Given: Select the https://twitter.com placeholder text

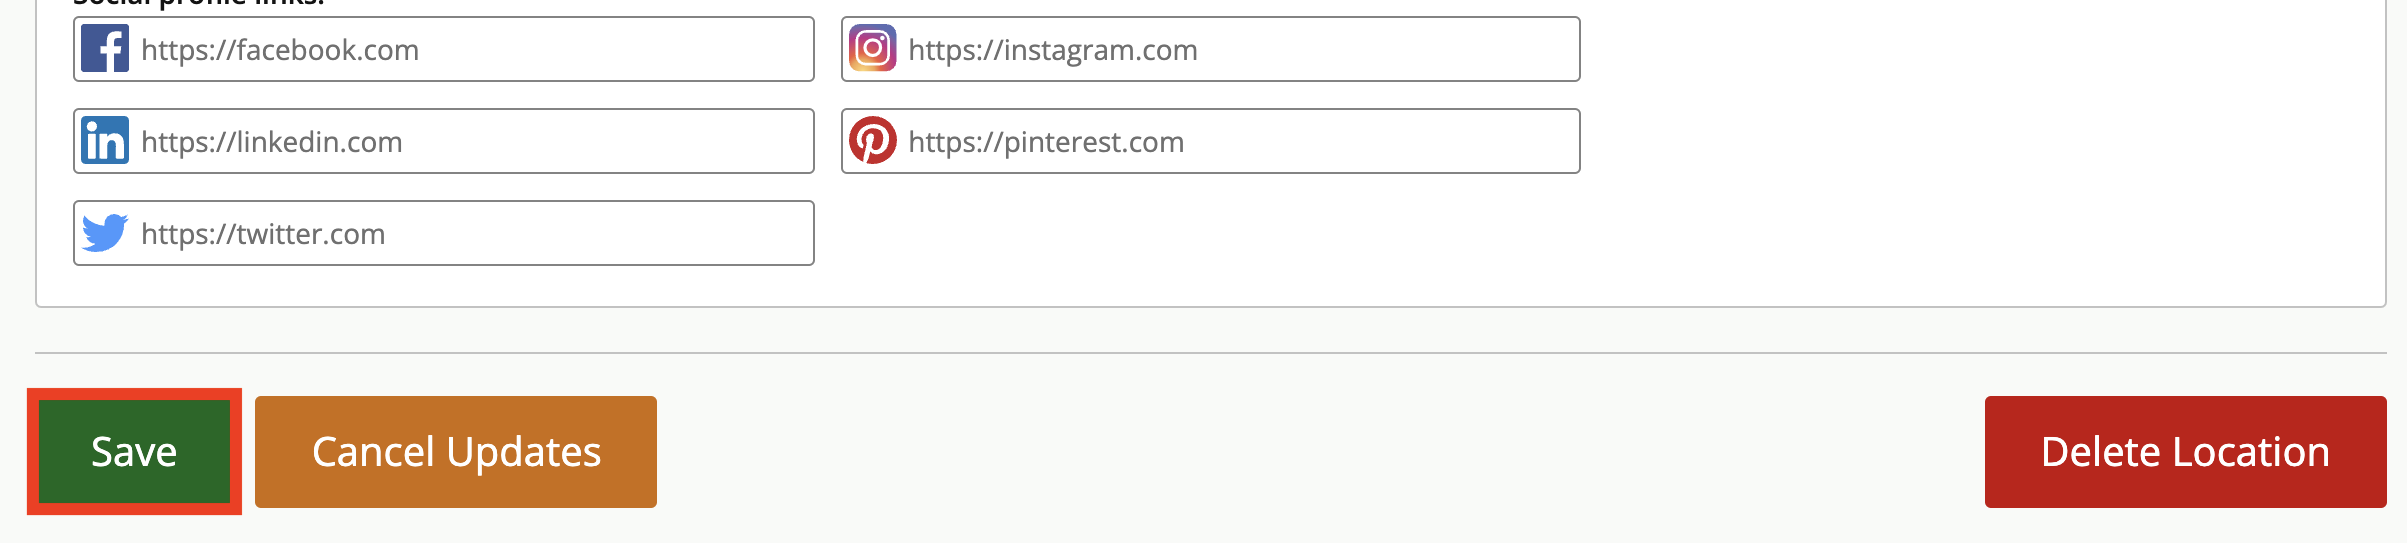Looking at the screenshot, I should pos(263,234).
